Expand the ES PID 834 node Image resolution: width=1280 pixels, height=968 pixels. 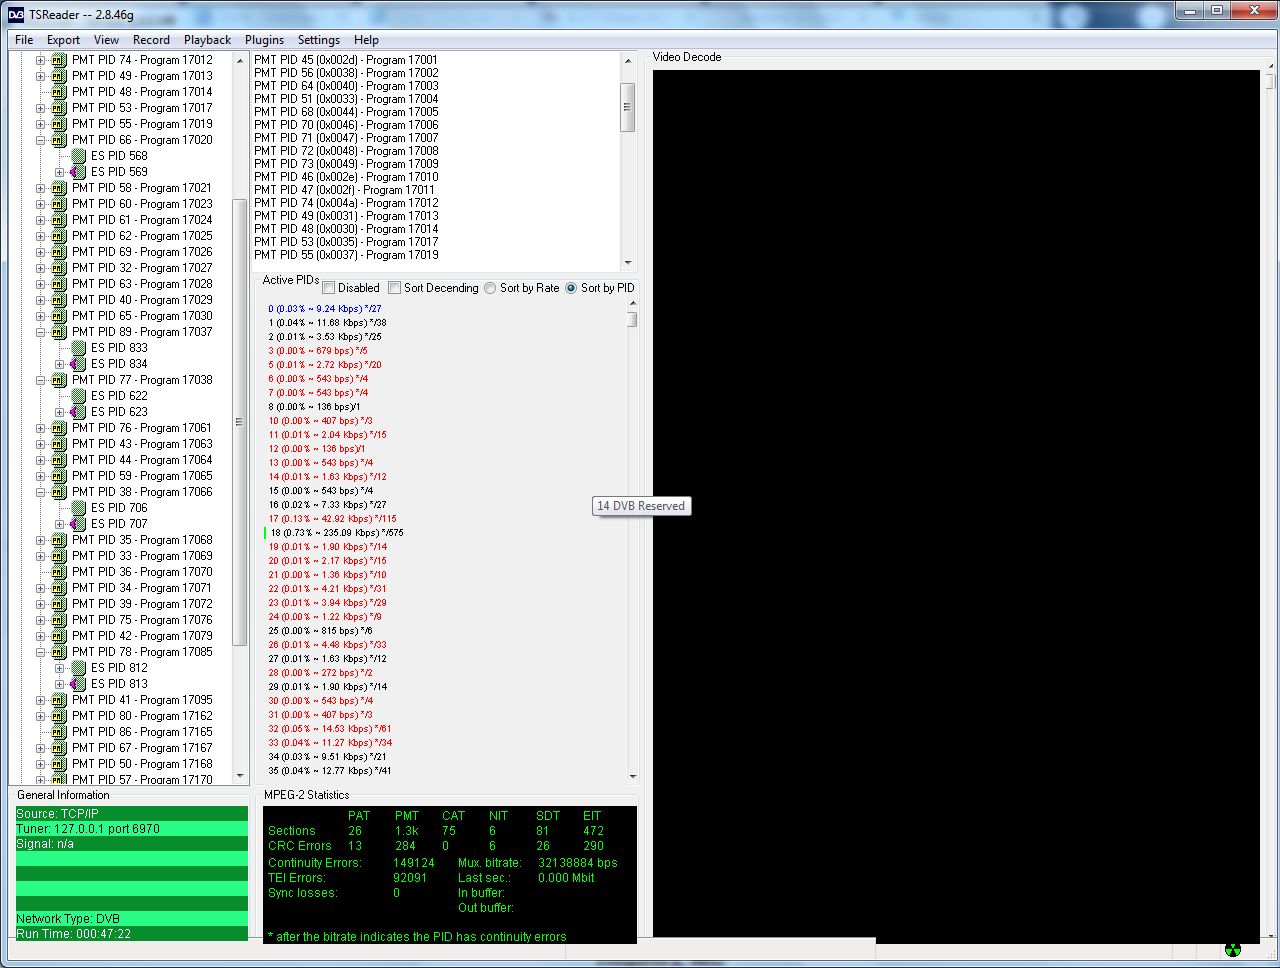60,364
